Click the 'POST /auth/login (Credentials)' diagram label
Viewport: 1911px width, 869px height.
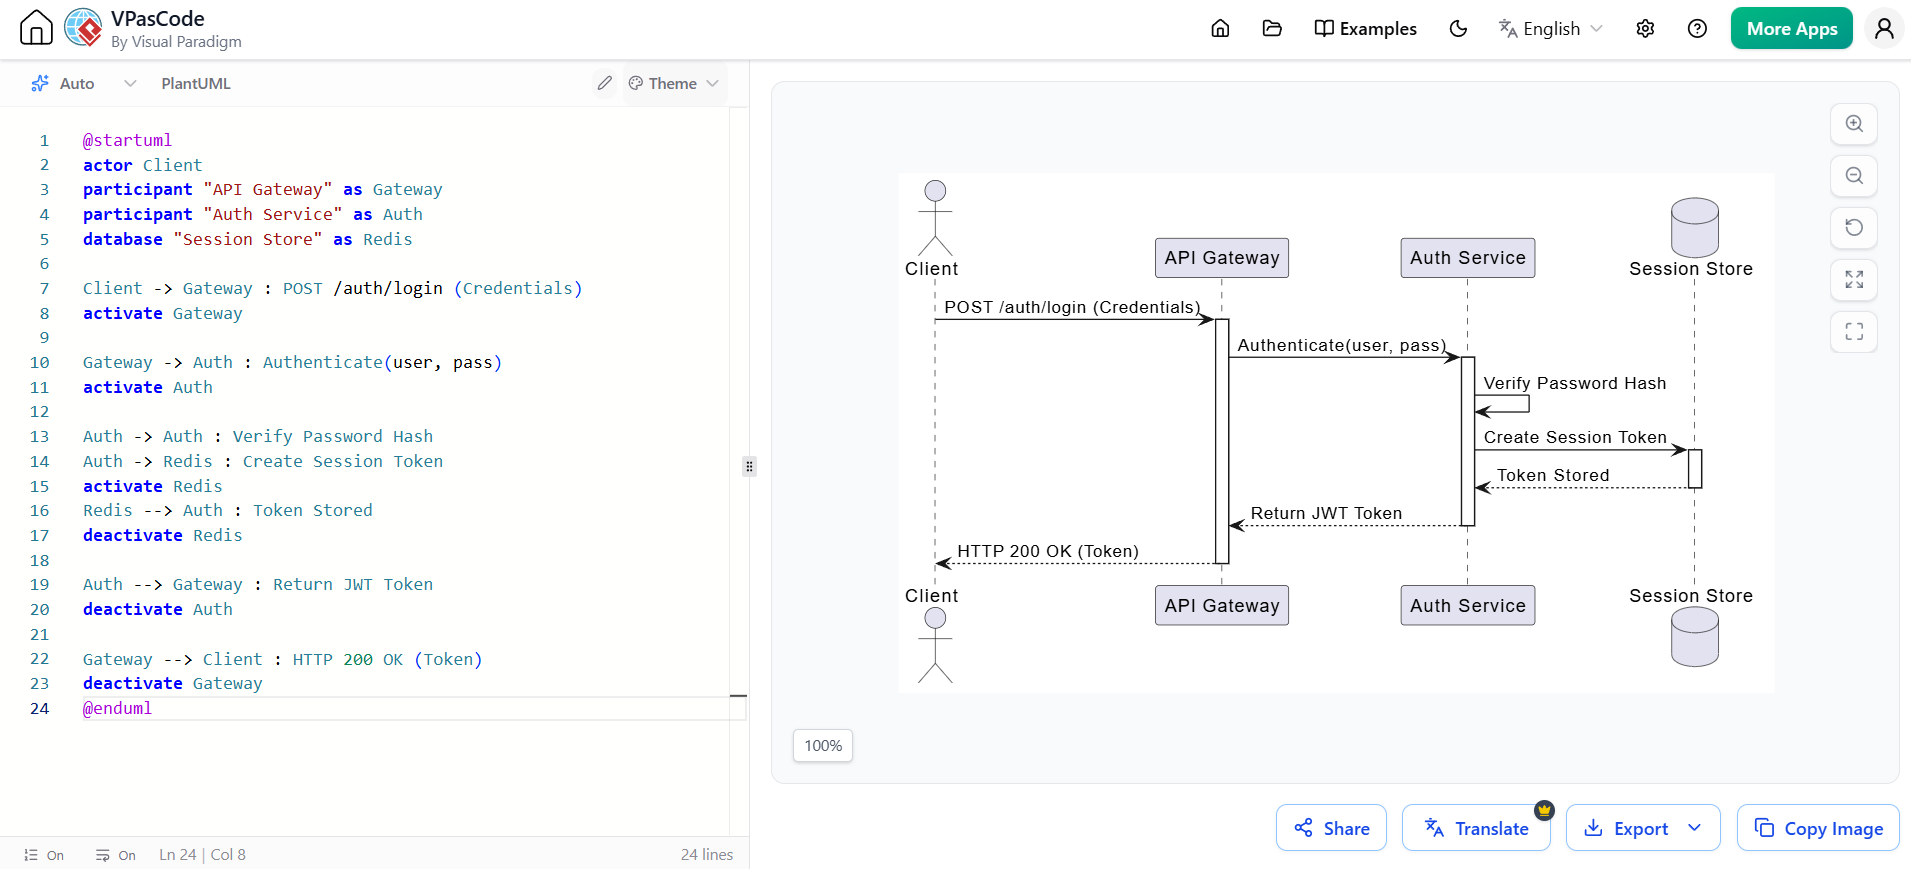tap(1072, 307)
